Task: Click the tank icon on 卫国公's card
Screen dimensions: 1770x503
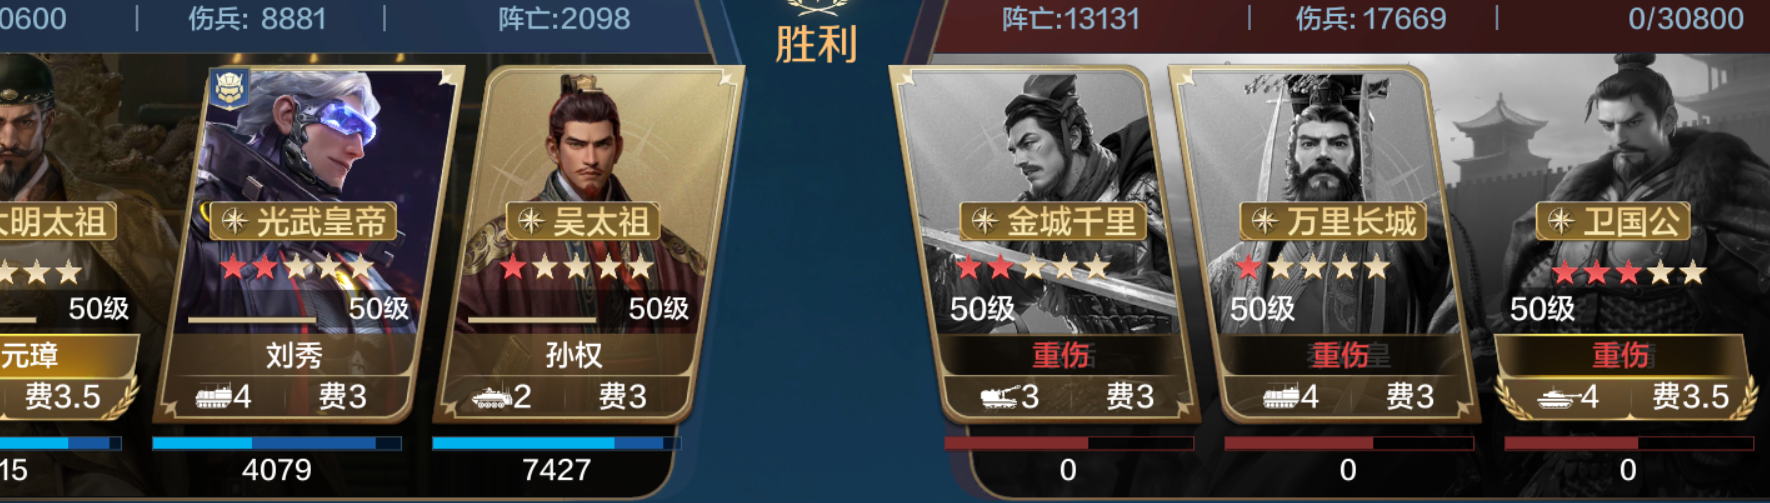Action: coord(1559,397)
